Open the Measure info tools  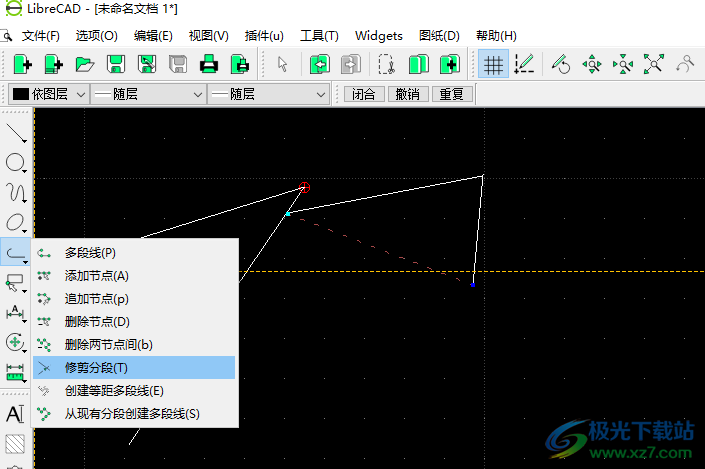[x=16, y=372]
